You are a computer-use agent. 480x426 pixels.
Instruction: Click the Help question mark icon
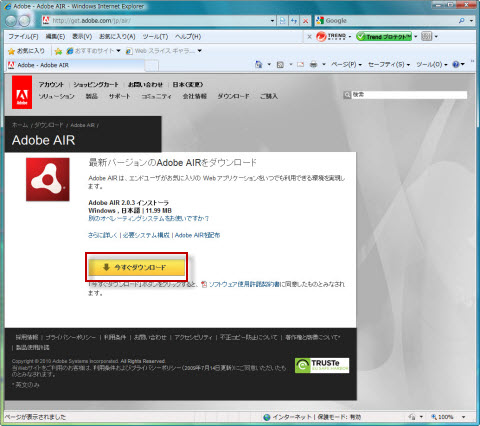pos(456,65)
